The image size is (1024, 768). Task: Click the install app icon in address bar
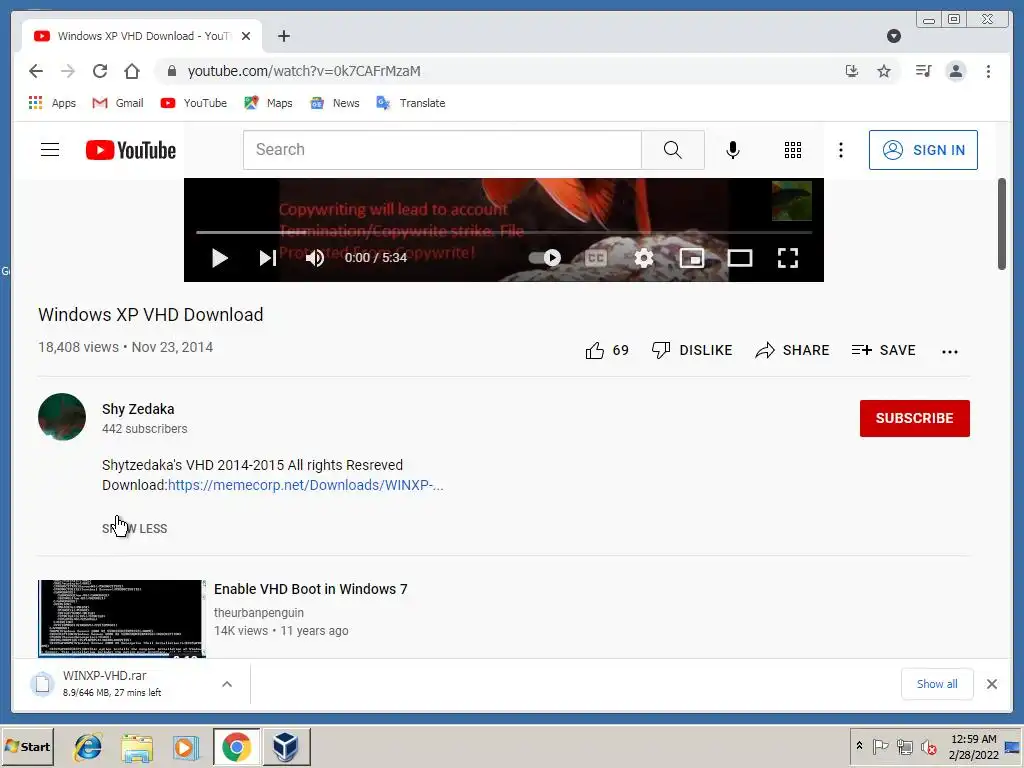pyautogui.click(x=852, y=71)
